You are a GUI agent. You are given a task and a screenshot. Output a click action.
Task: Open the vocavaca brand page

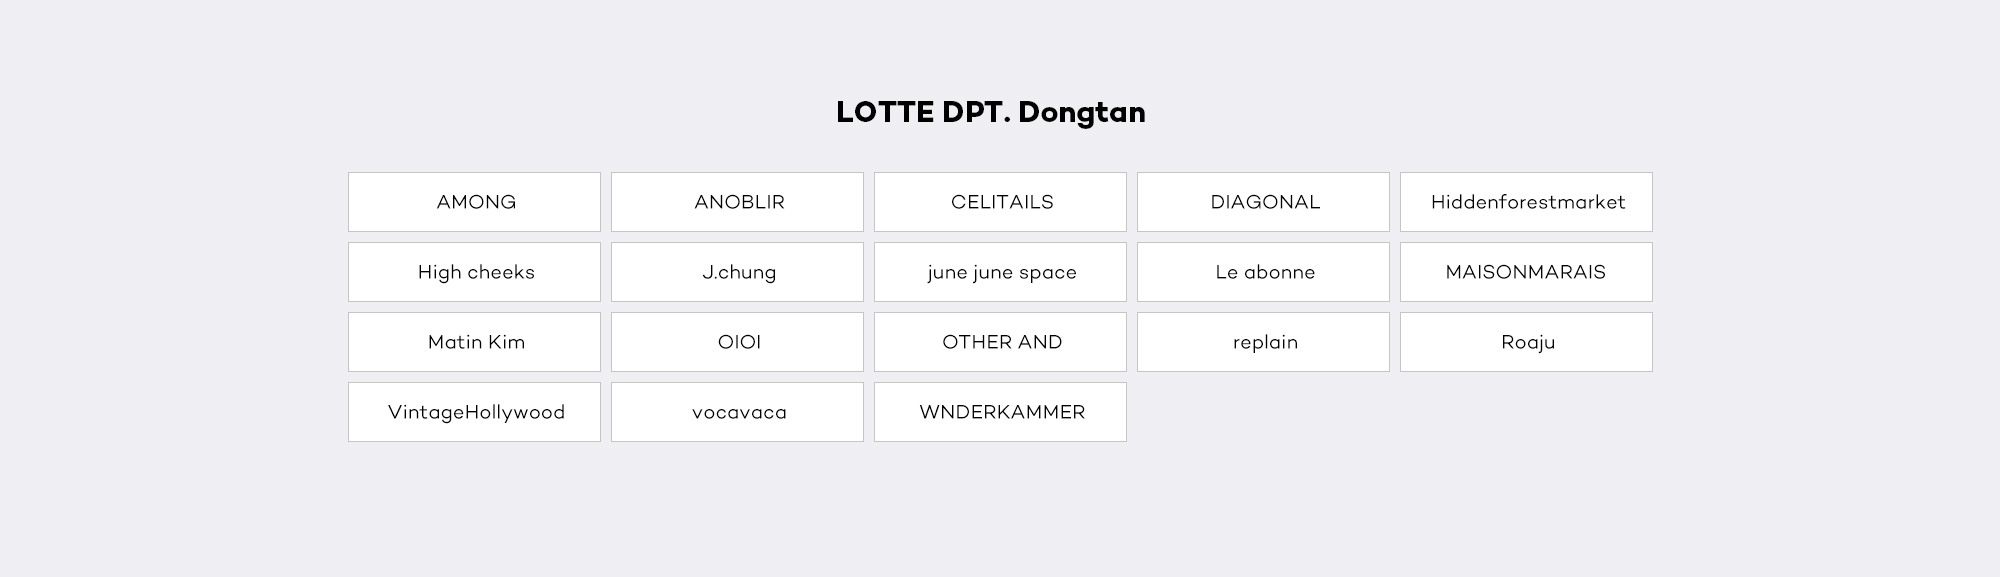pyautogui.click(x=737, y=412)
